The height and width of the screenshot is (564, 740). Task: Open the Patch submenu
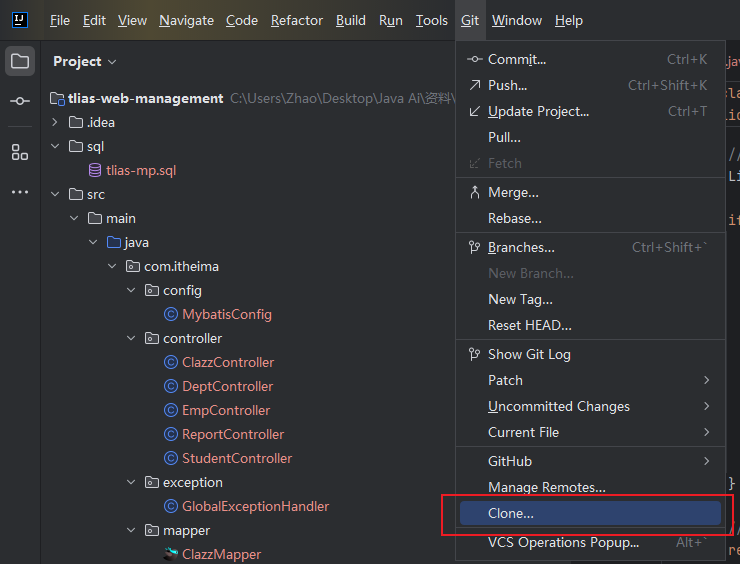[590, 380]
